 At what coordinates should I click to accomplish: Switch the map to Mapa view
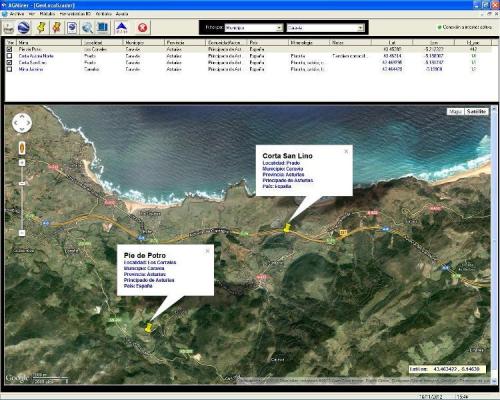(x=455, y=111)
